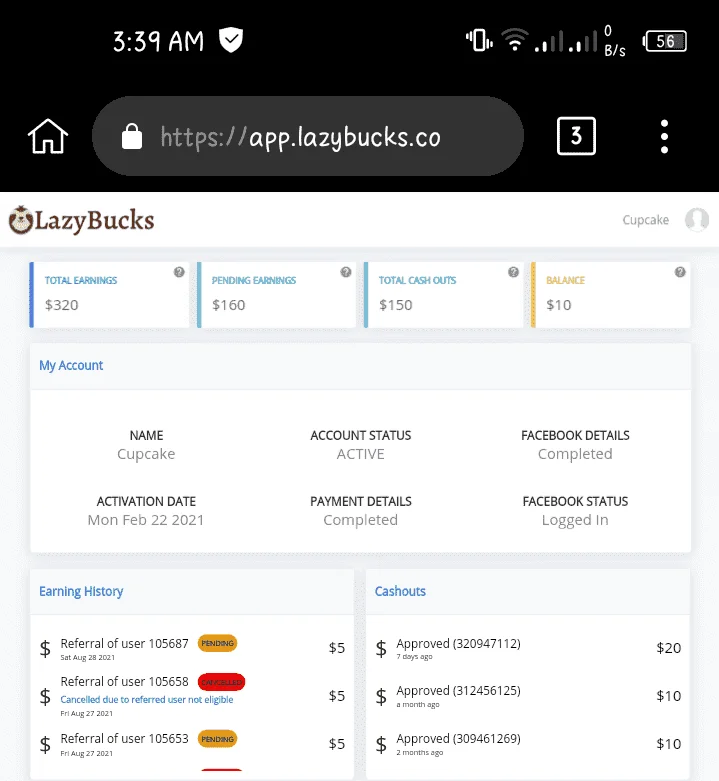Click the $20 cashout amount
Image resolution: width=719 pixels, height=781 pixels.
coord(669,648)
